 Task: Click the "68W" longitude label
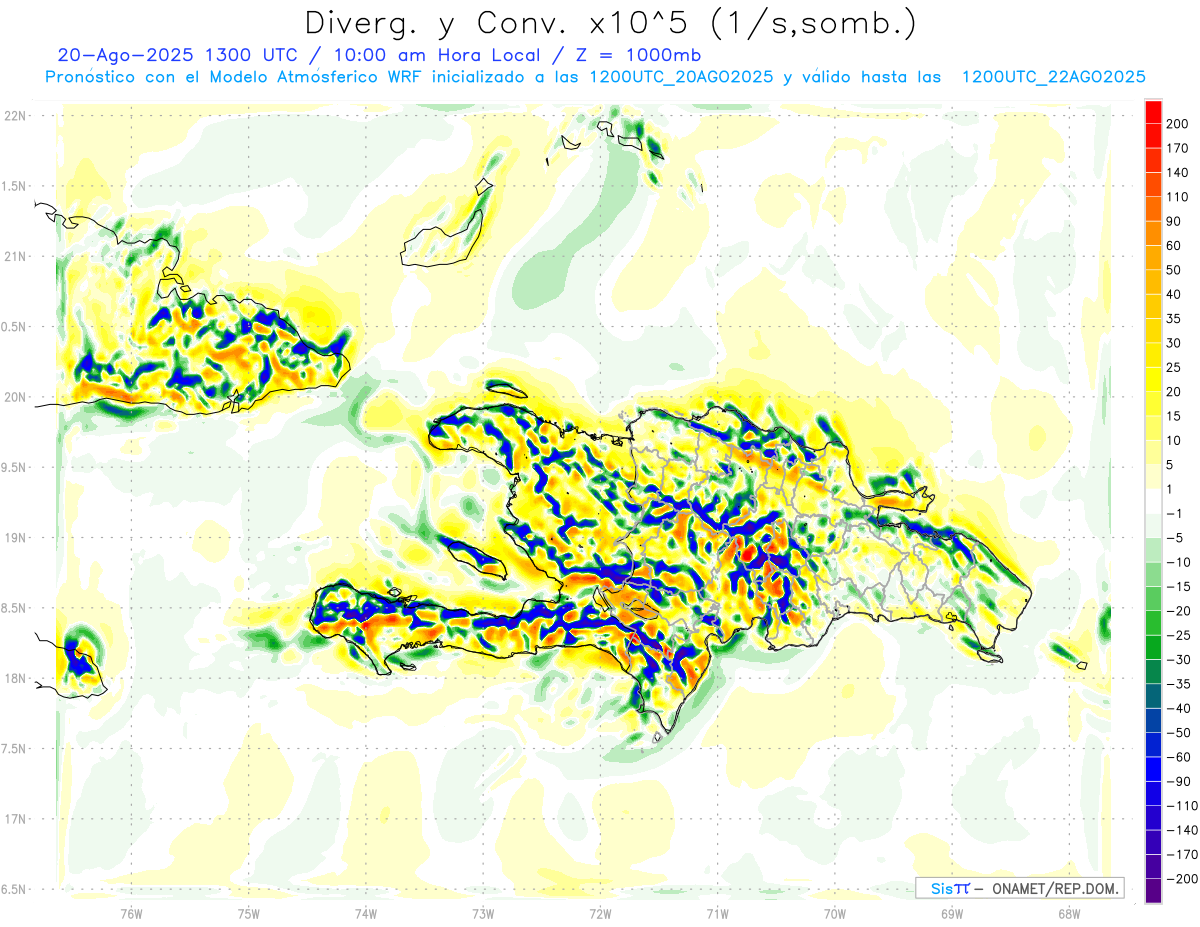[1069, 913]
